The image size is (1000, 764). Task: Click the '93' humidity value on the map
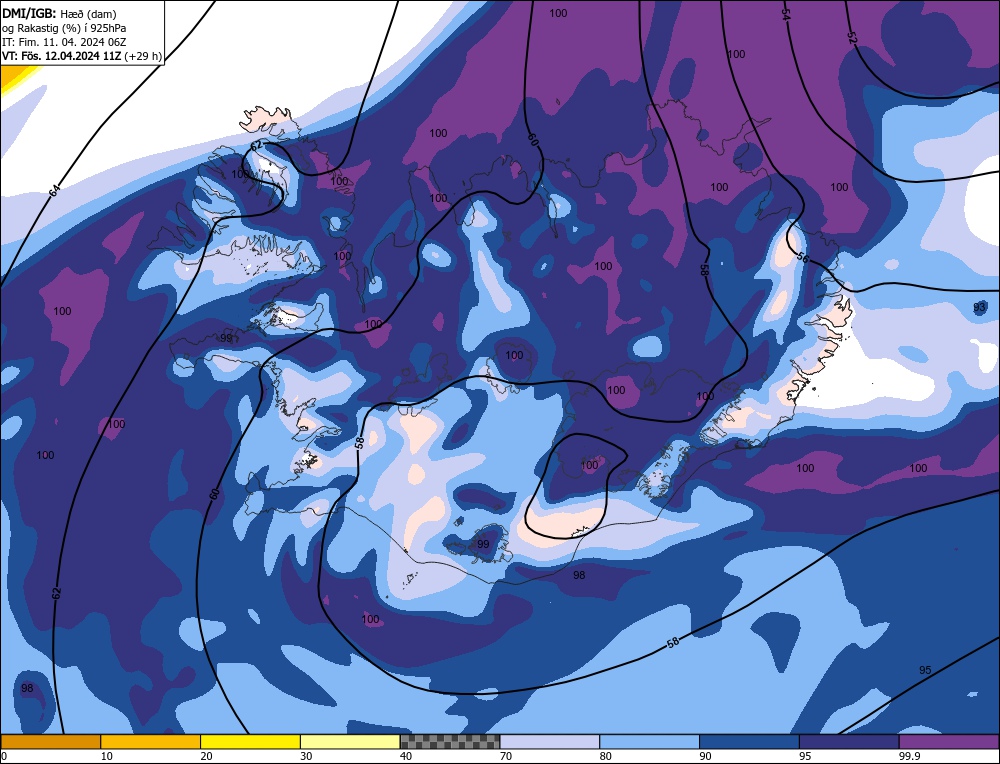980,307
